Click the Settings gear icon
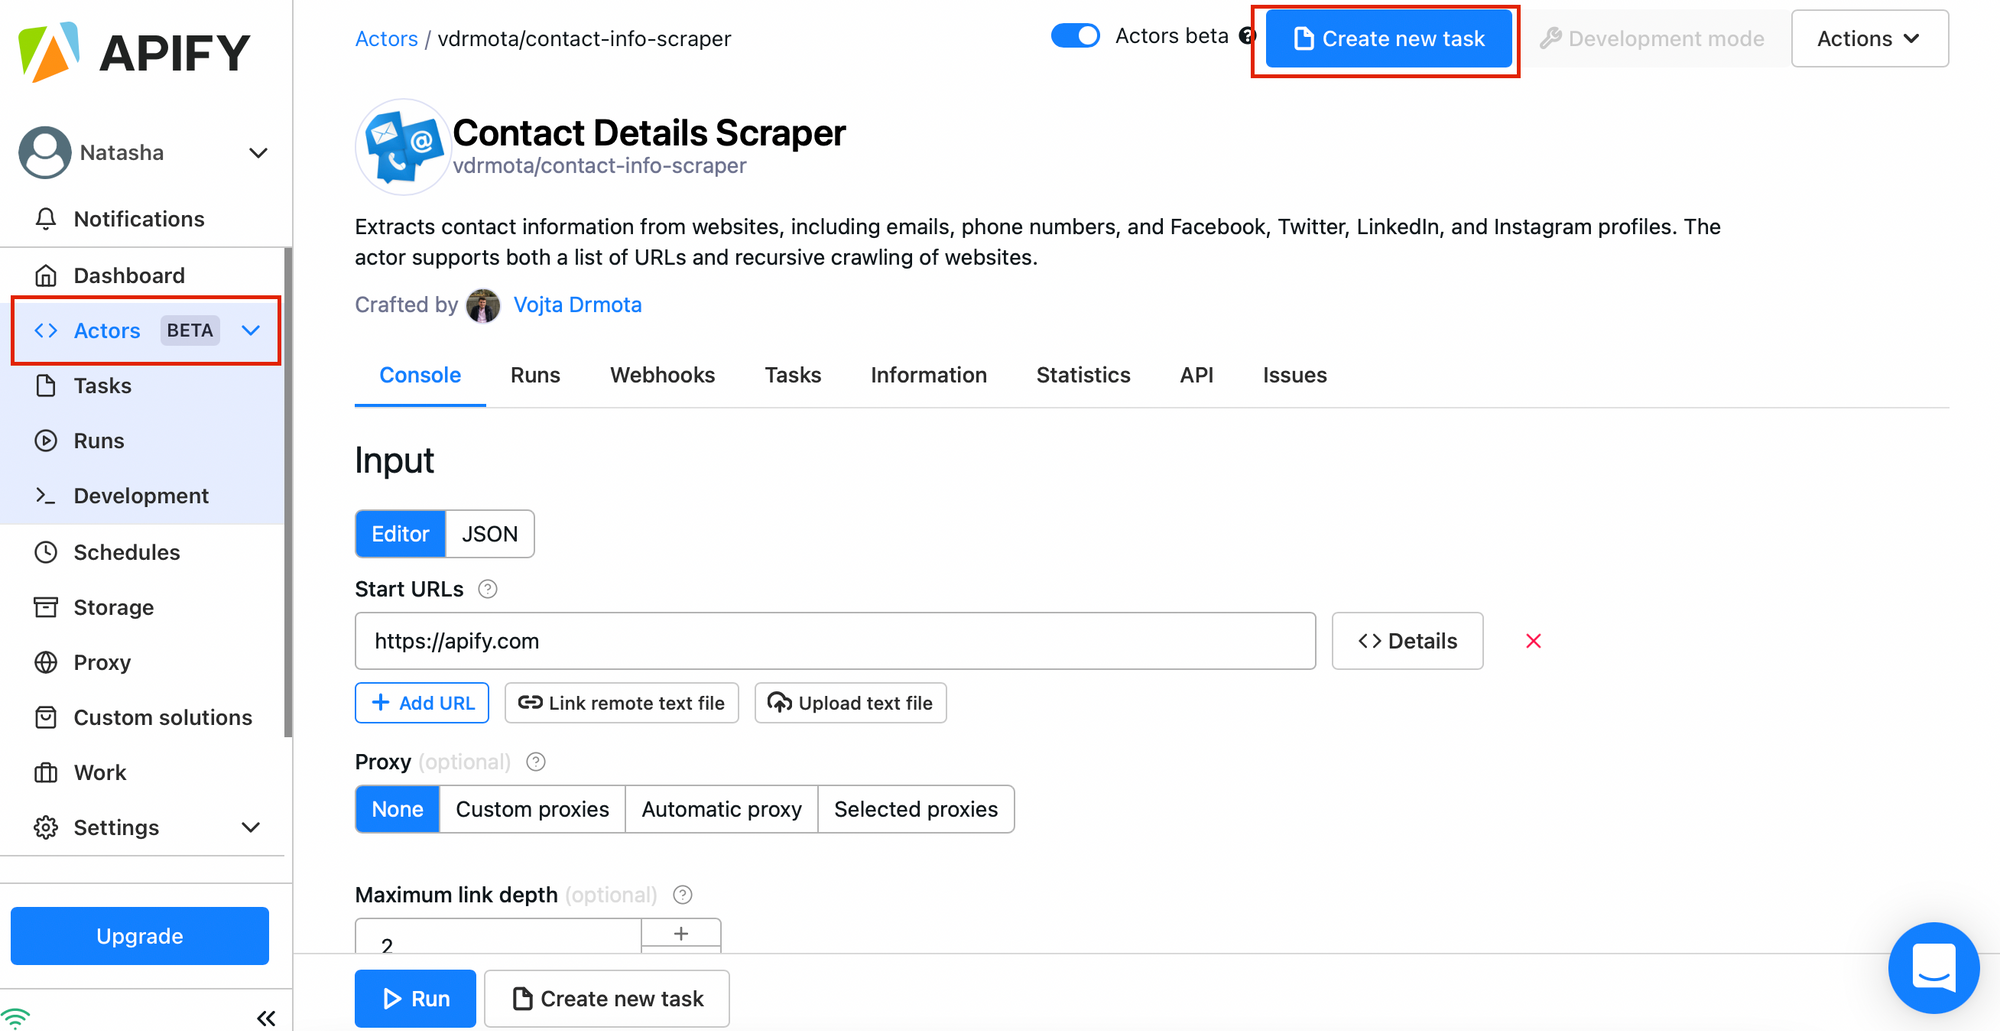Viewport: 2000px width, 1031px height. (46, 827)
